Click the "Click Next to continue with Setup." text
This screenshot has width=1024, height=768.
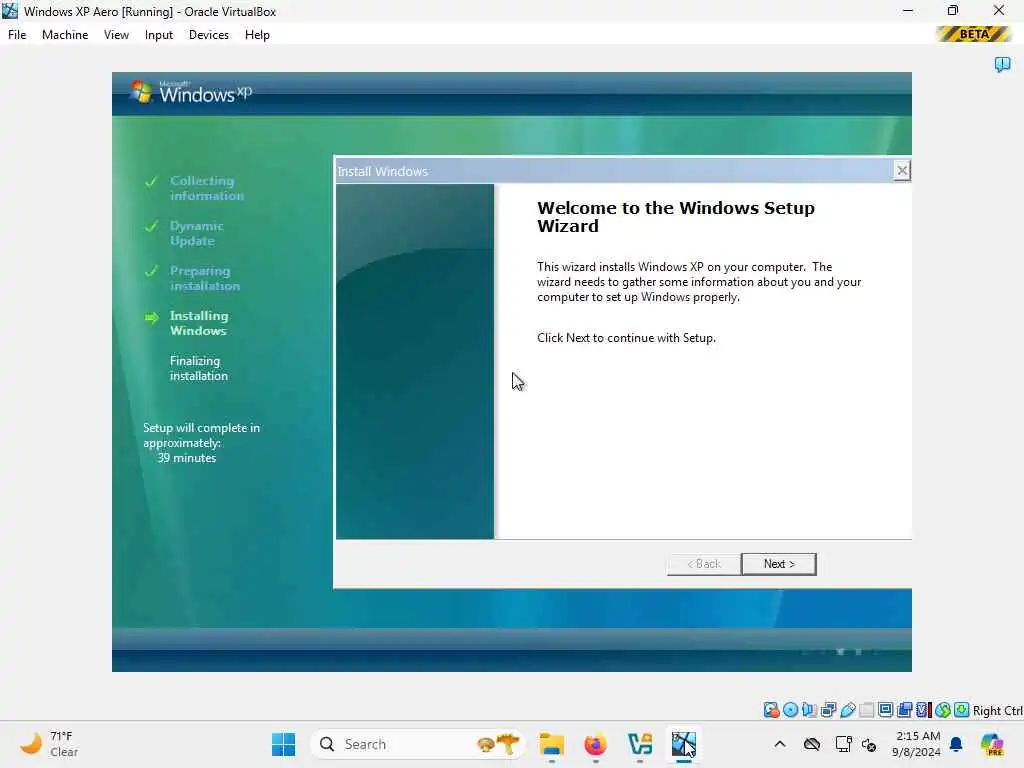(x=626, y=338)
